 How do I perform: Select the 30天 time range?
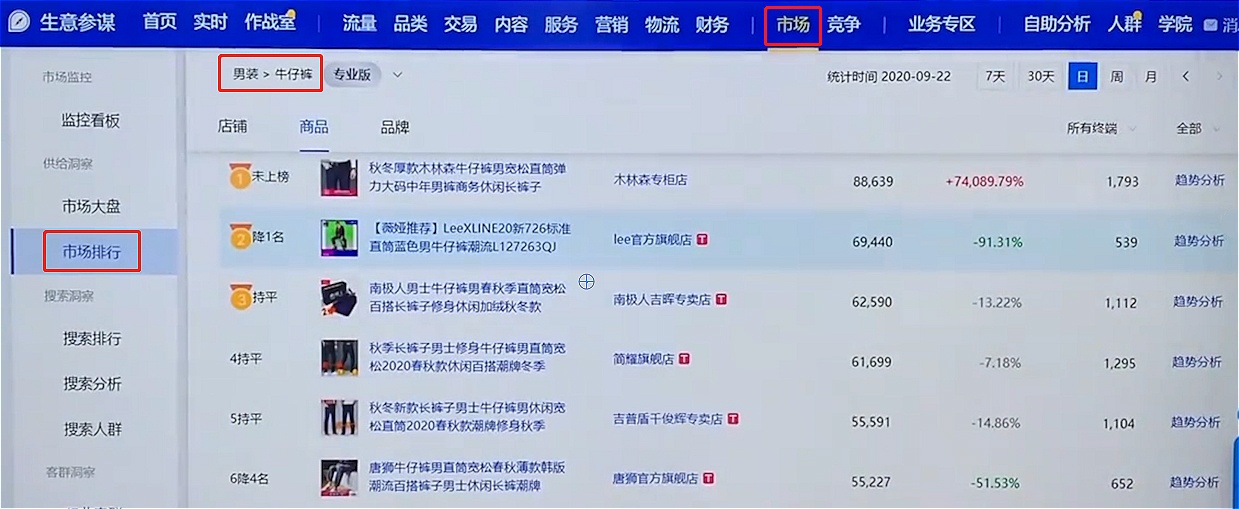1041,76
